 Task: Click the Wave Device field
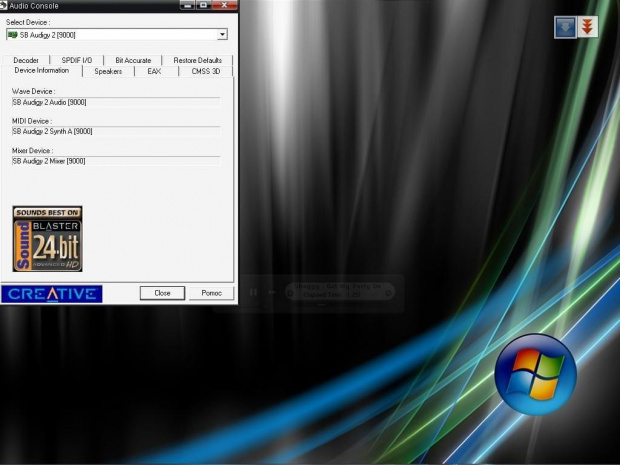pos(116,102)
